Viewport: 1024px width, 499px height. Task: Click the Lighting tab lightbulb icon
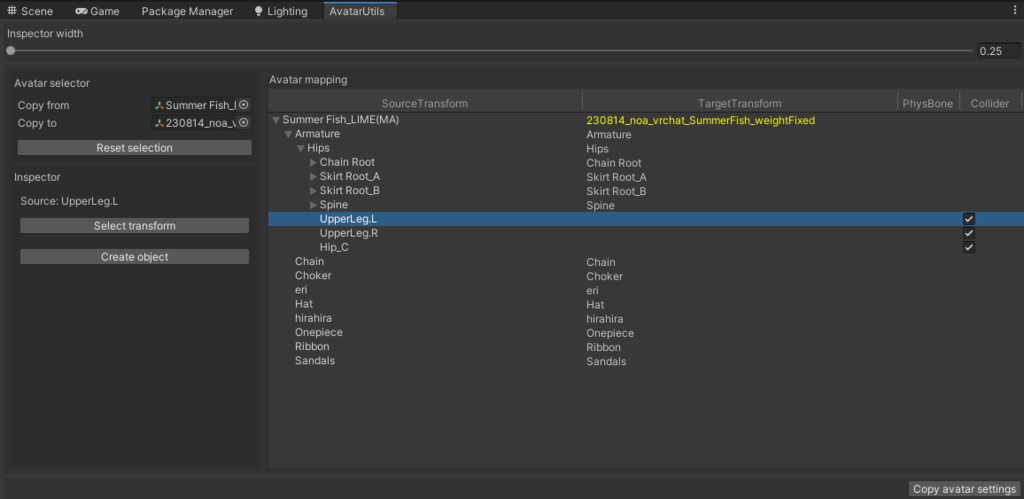tap(259, 11)
